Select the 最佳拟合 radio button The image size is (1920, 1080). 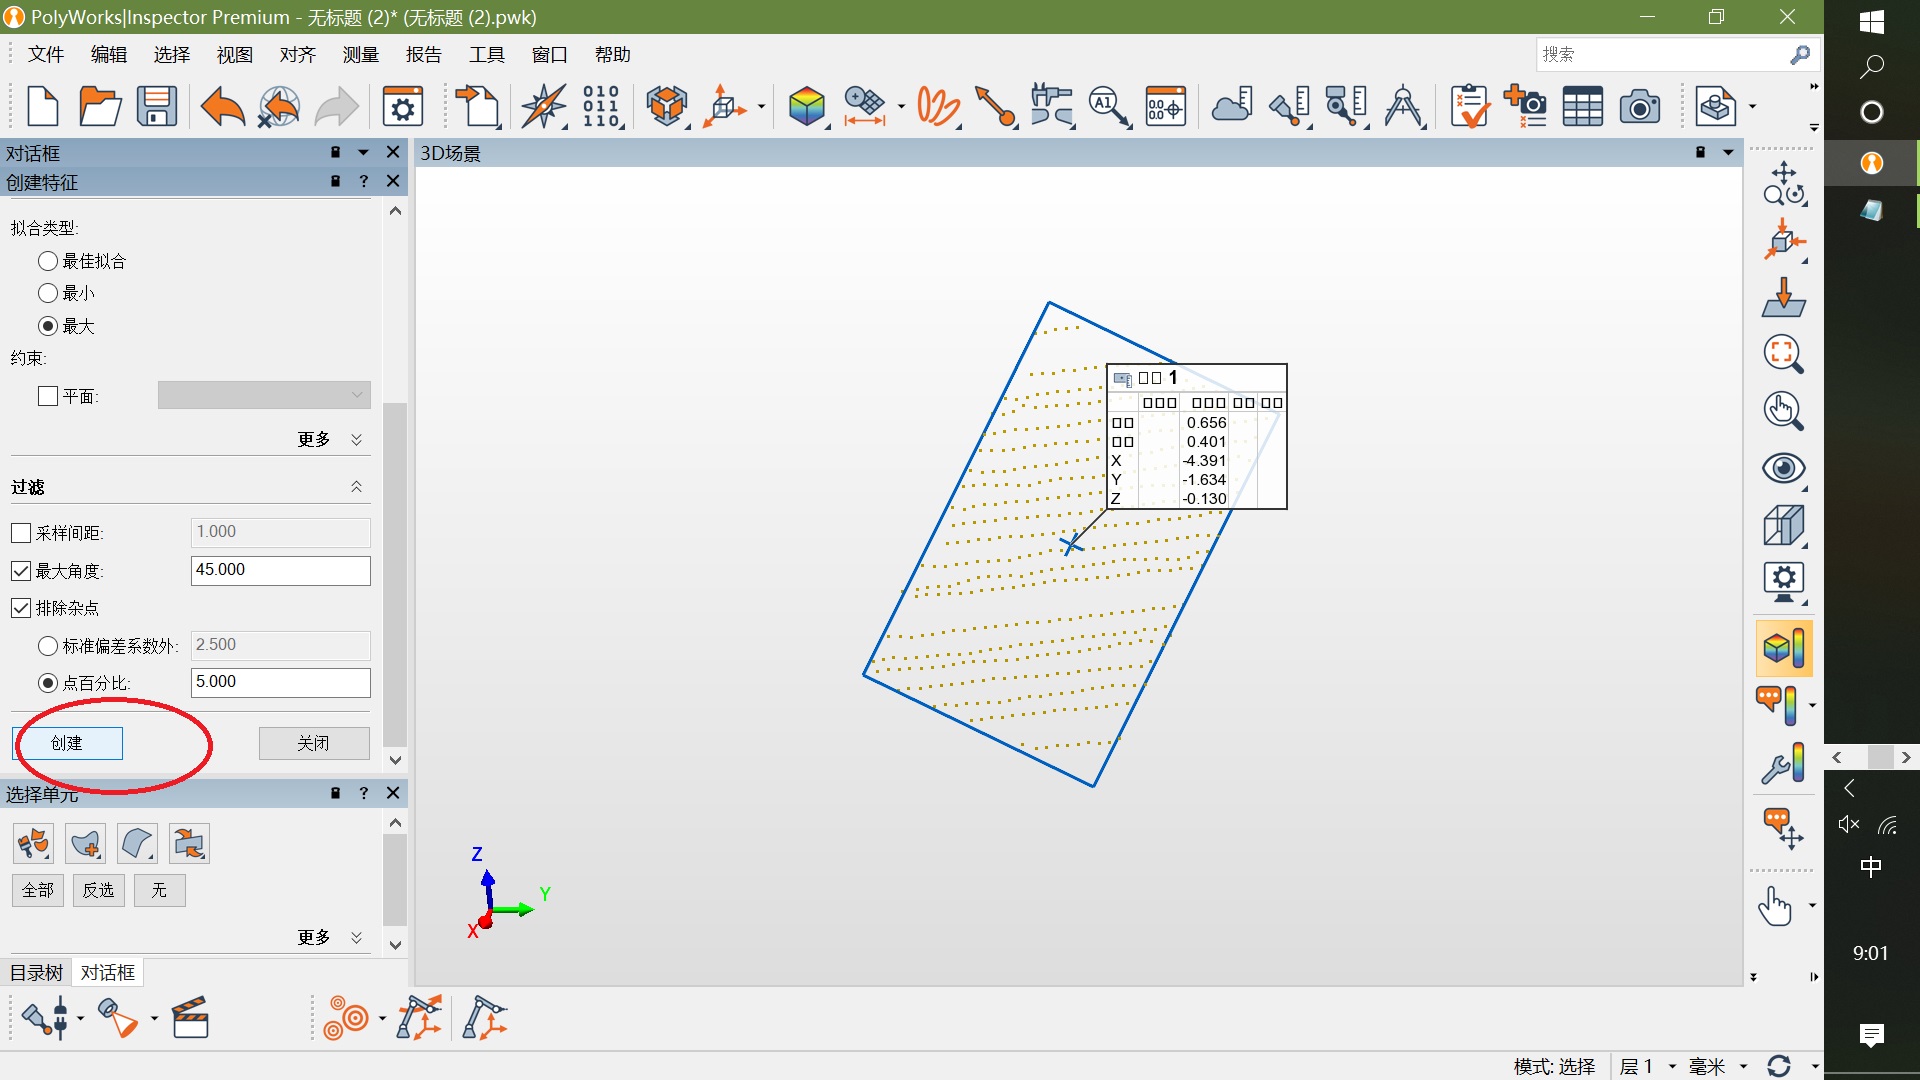pos(48,261)
